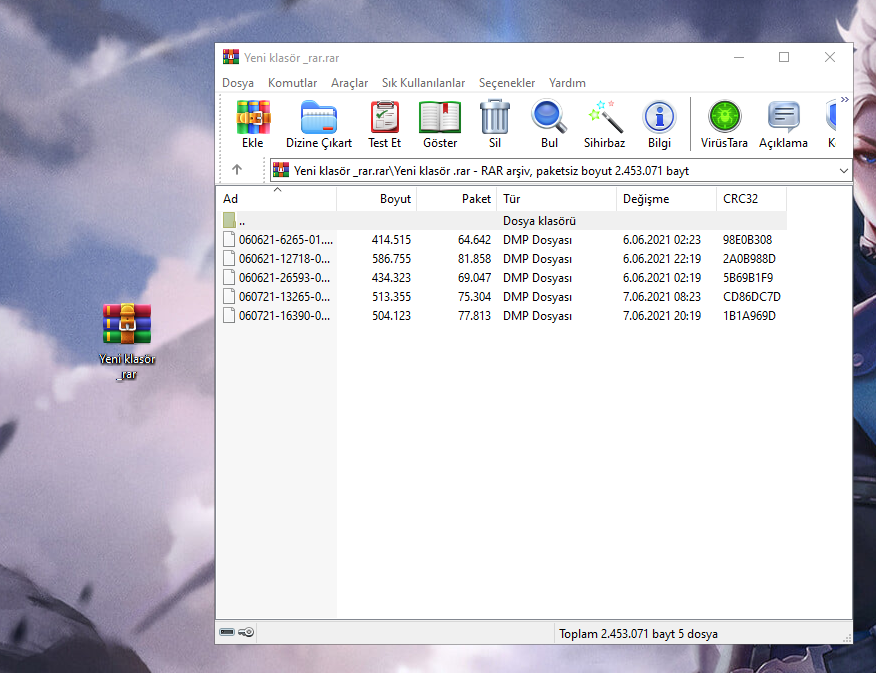
Task: Open the Seçenekler menu
Action: coord(507,83)
